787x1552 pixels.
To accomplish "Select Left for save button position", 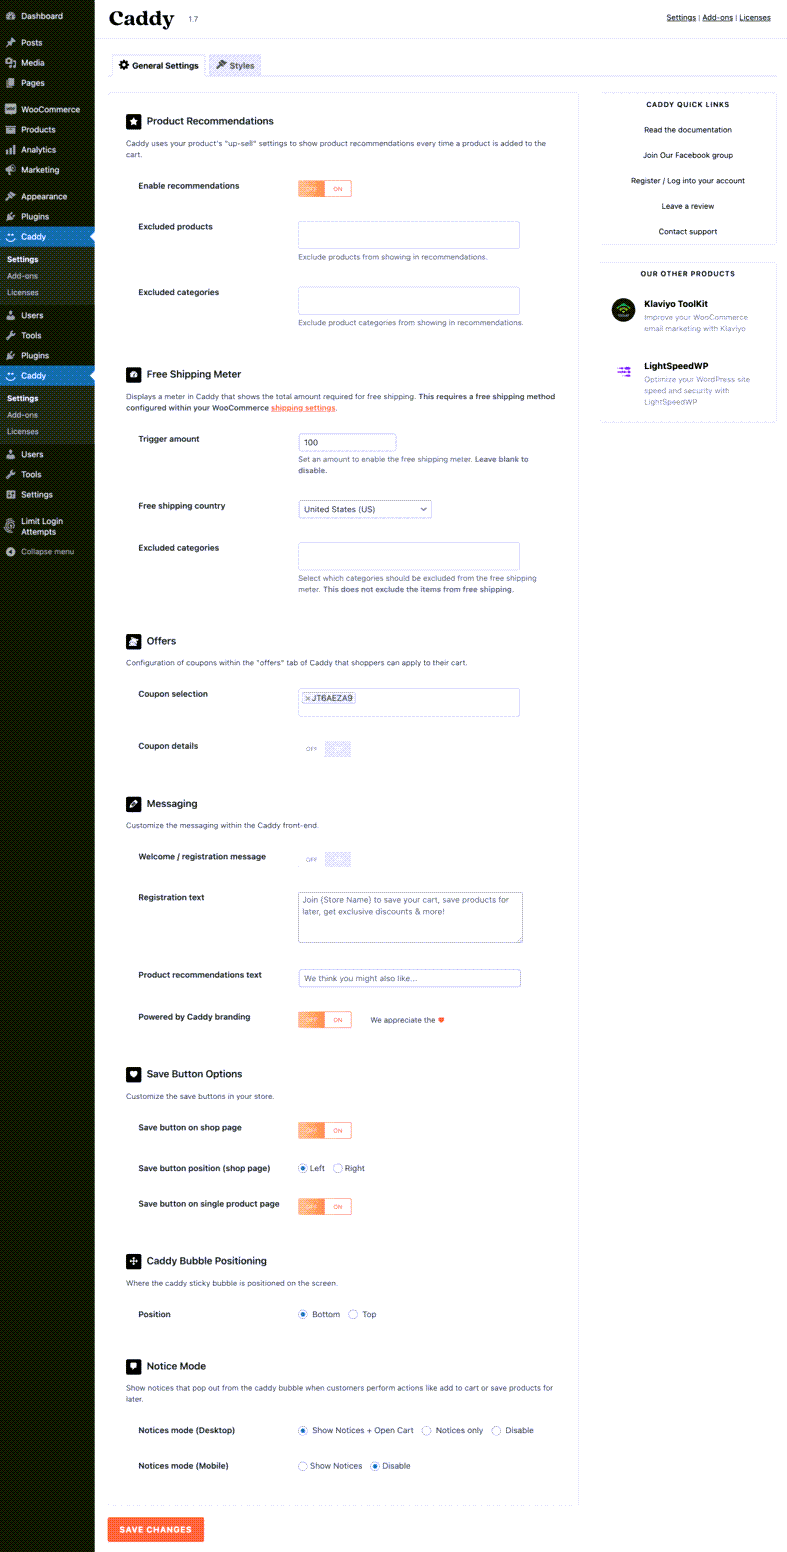I will tap(303, 1168).
